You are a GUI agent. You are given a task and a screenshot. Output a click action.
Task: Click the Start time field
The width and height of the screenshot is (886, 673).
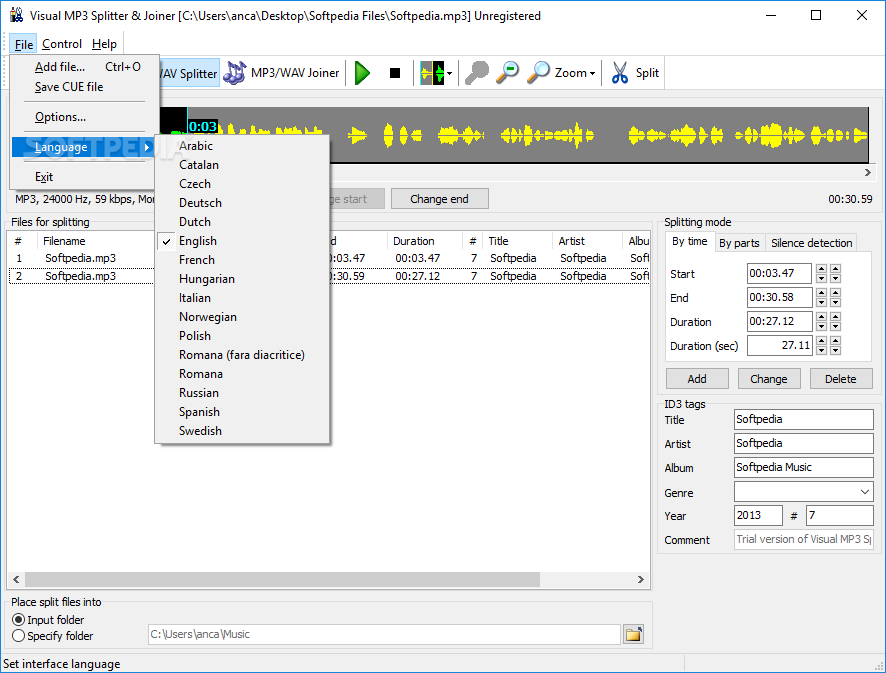pyautogui.click(x=779, y=273)
